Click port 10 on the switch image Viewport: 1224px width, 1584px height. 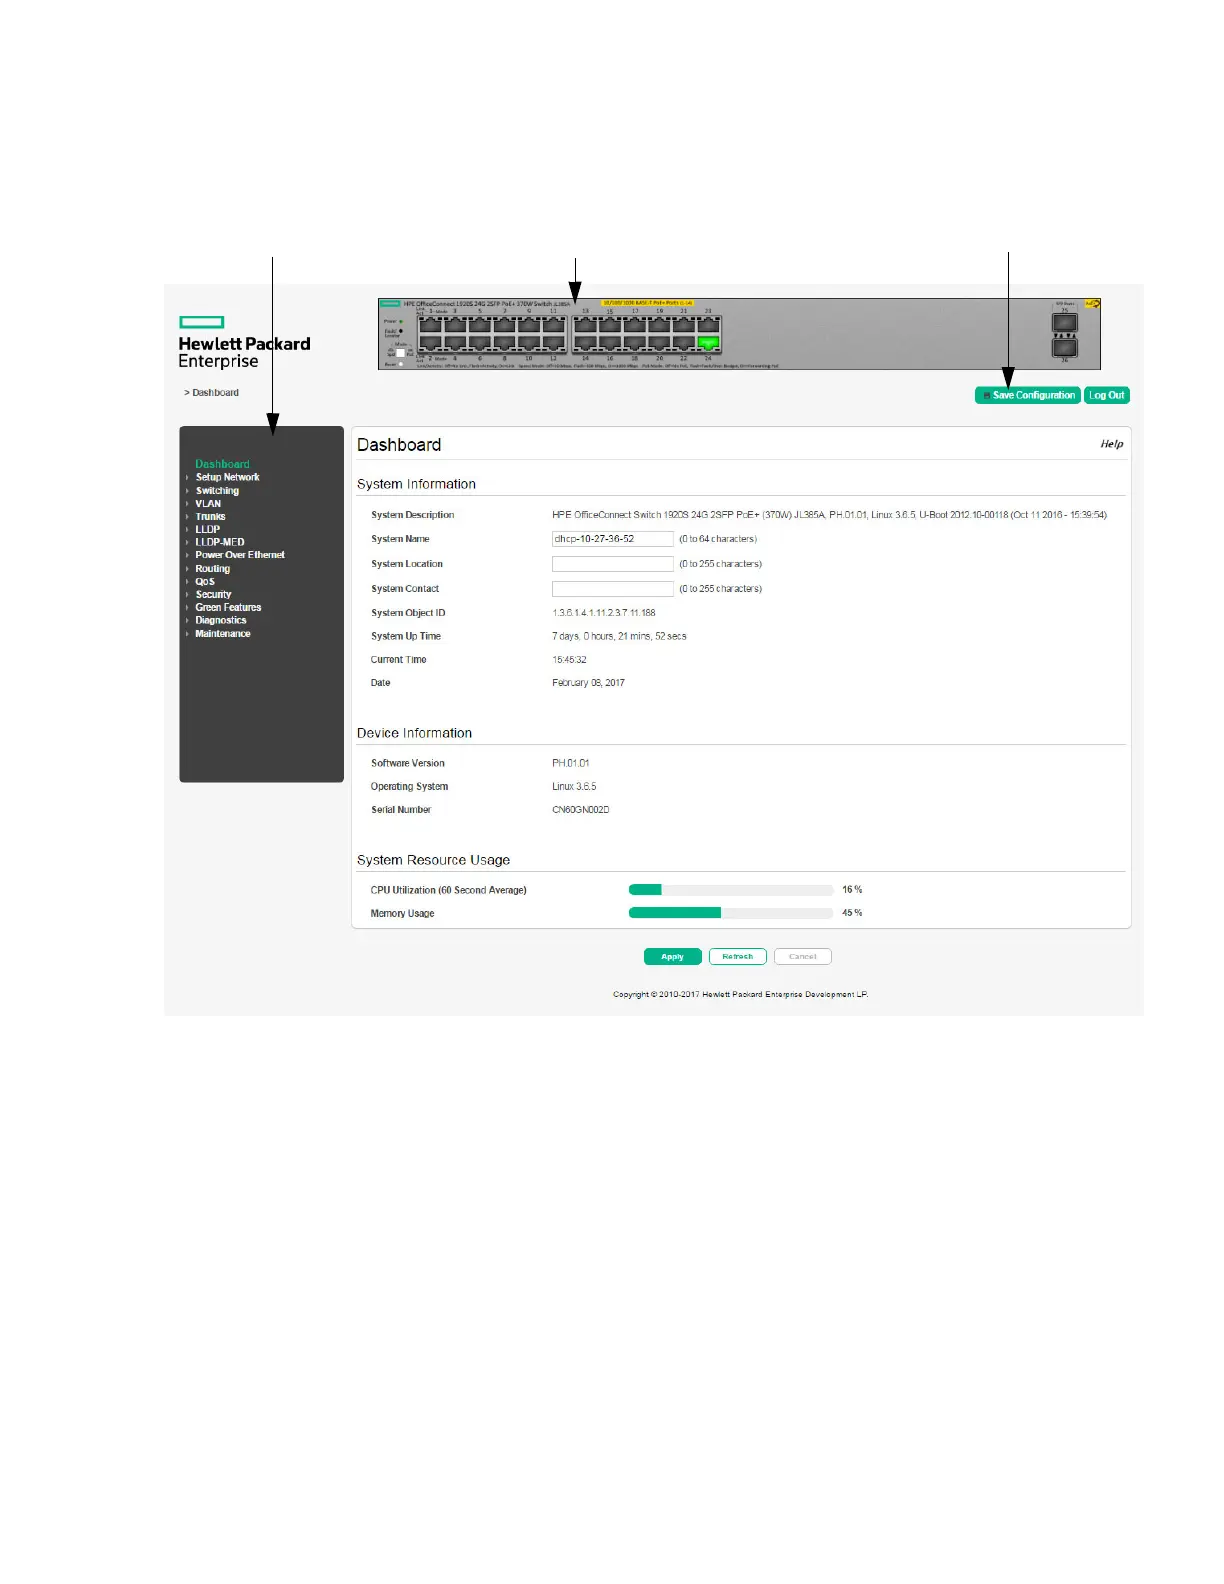[529, 344]
